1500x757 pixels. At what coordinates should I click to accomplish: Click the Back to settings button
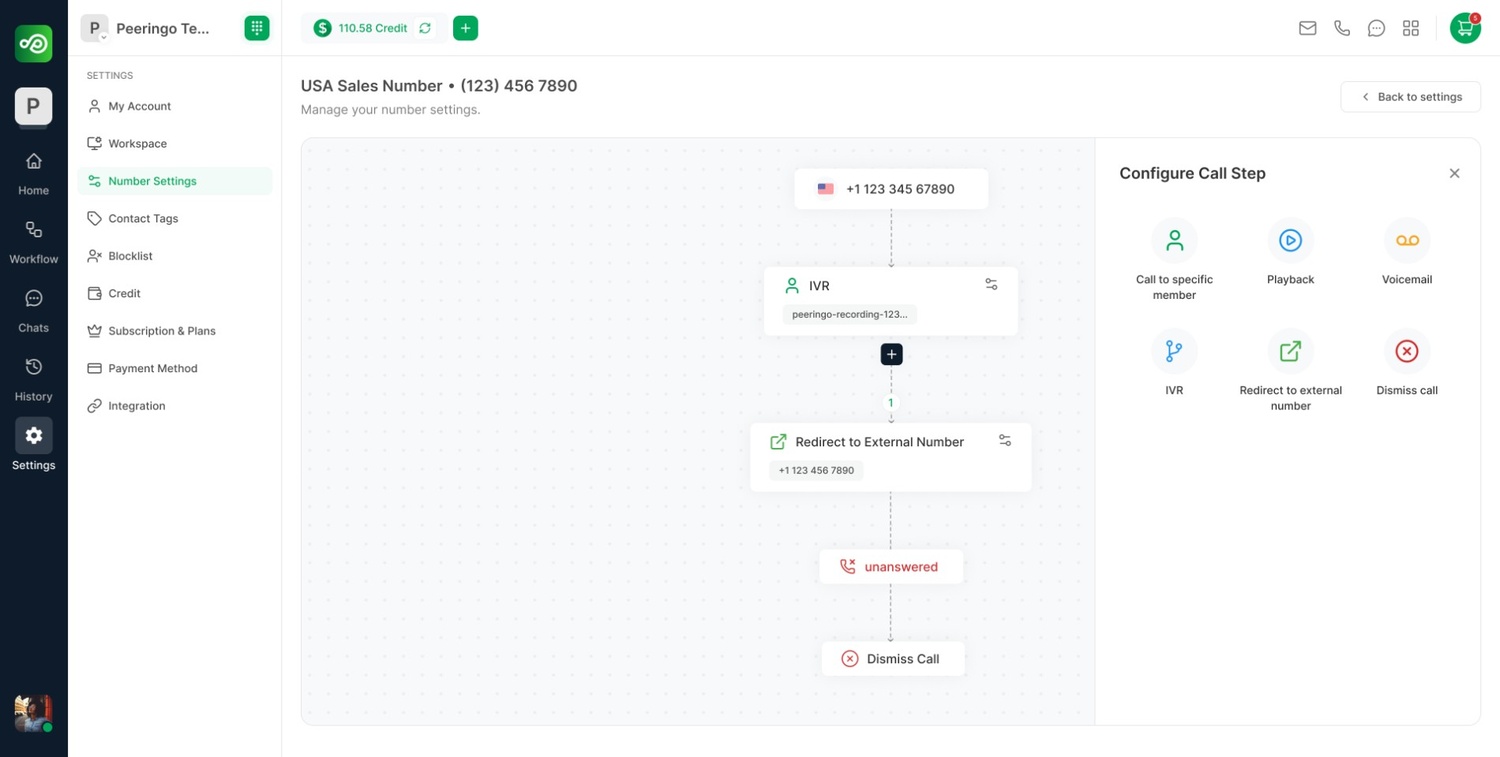1410,97
